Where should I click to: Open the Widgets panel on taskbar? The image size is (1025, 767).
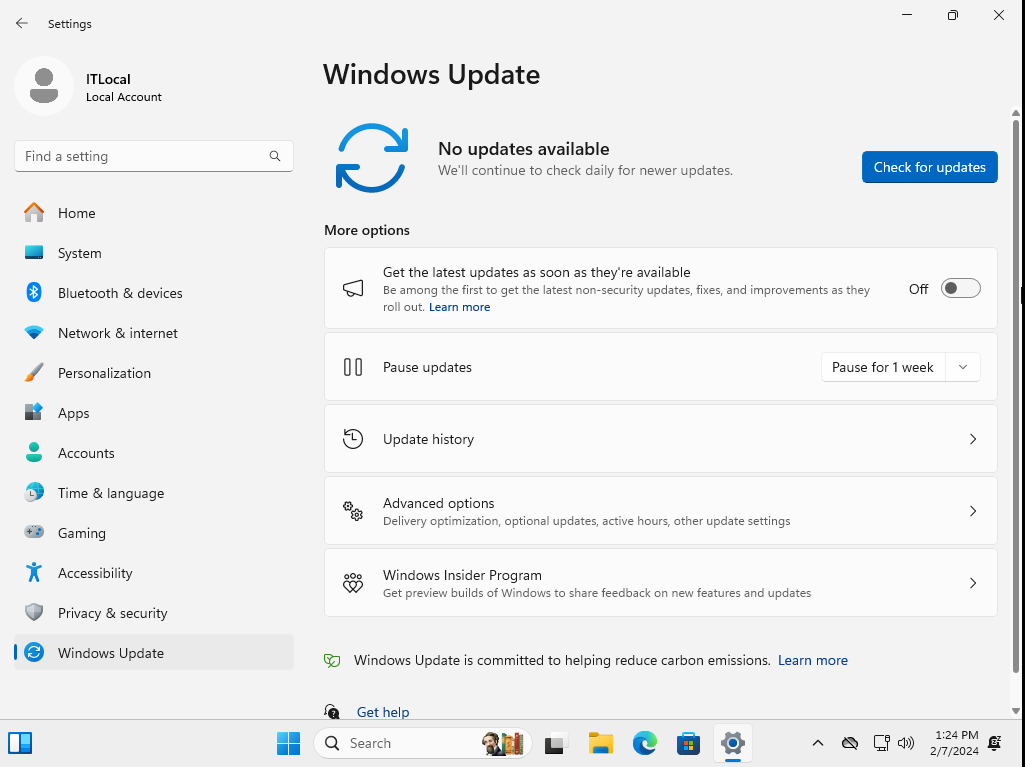pyautogui.click(x=20, y=743)
